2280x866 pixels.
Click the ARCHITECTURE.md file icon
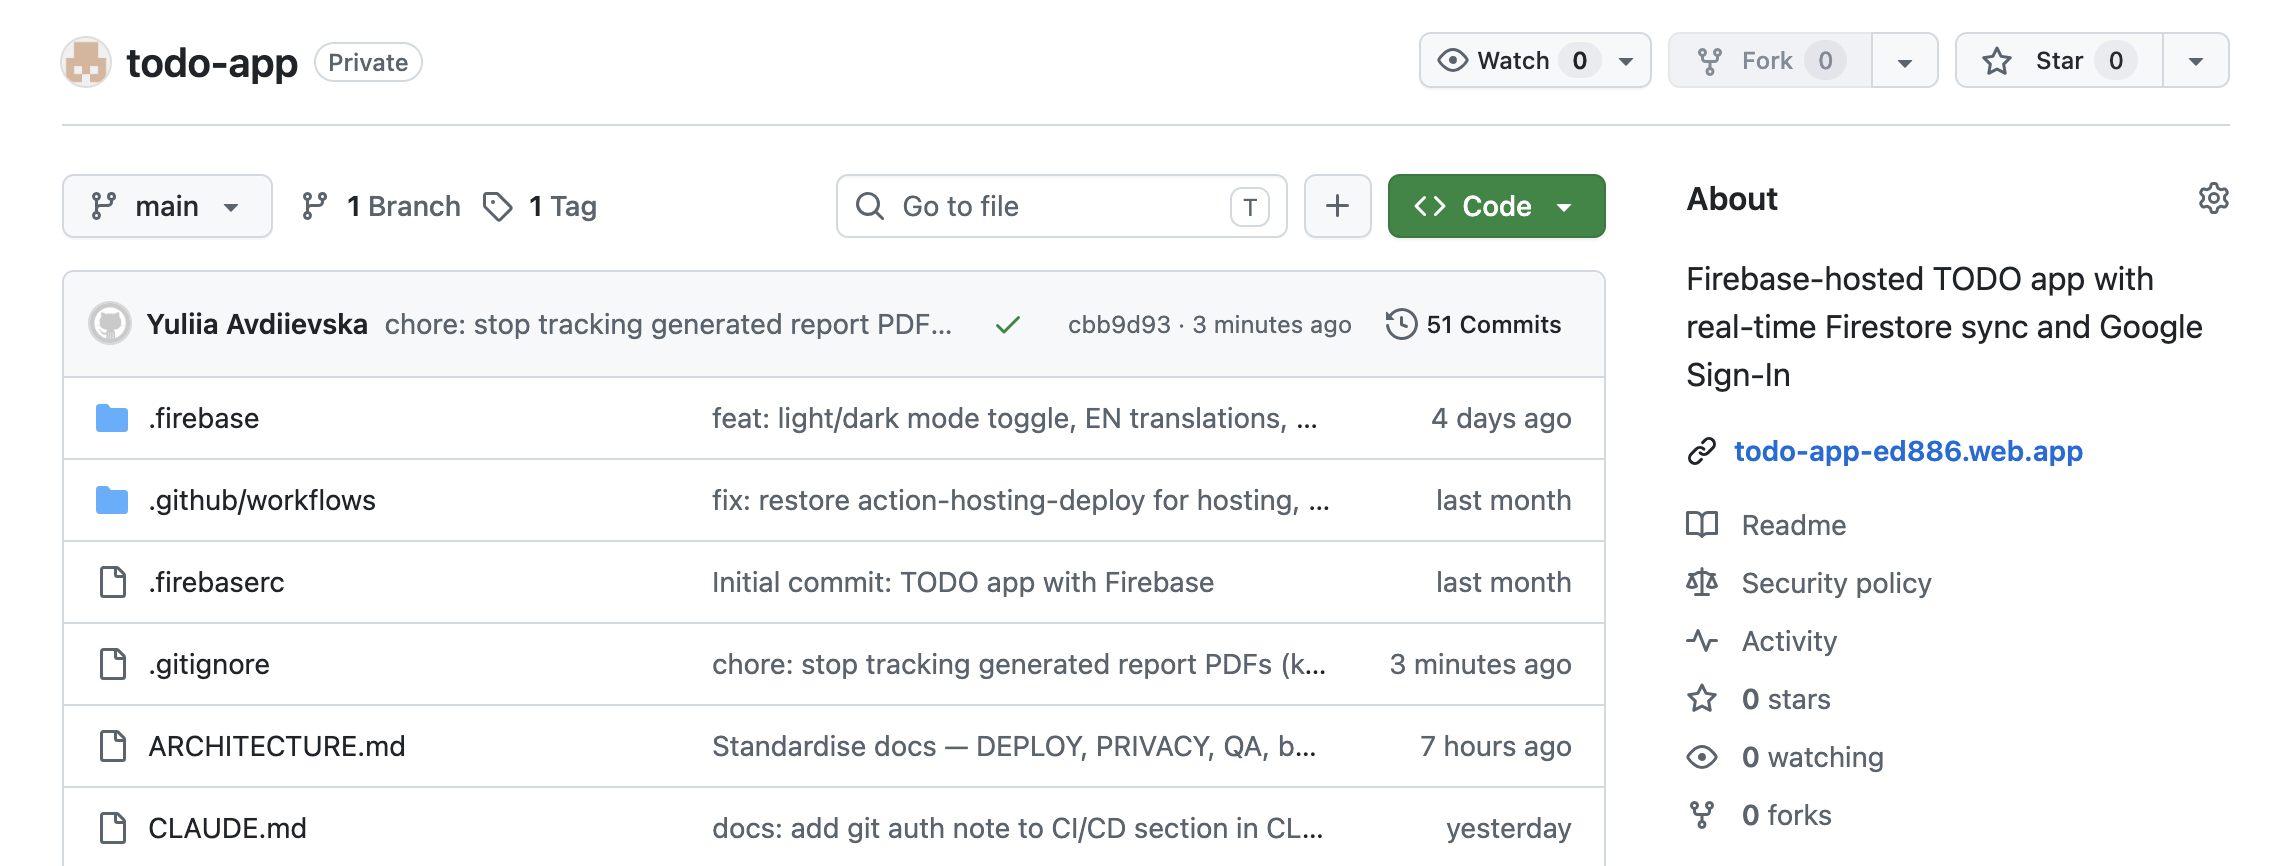(113, 746)
